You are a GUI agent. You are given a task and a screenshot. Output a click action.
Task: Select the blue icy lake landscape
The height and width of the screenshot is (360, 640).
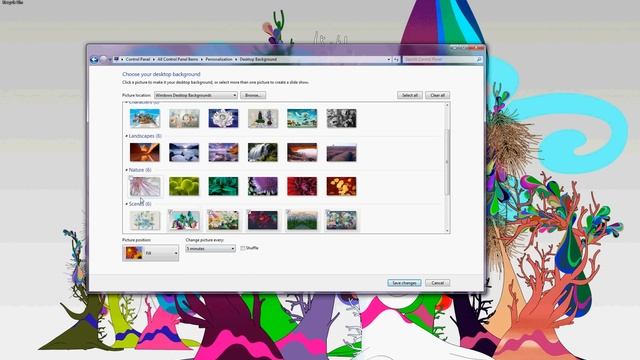tap(184, 152)
